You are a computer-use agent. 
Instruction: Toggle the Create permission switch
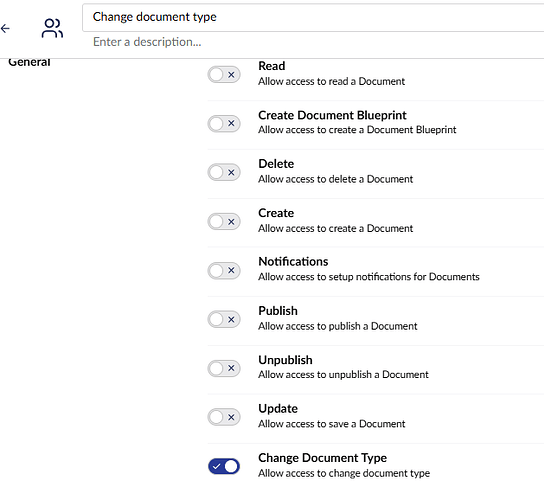224,222
